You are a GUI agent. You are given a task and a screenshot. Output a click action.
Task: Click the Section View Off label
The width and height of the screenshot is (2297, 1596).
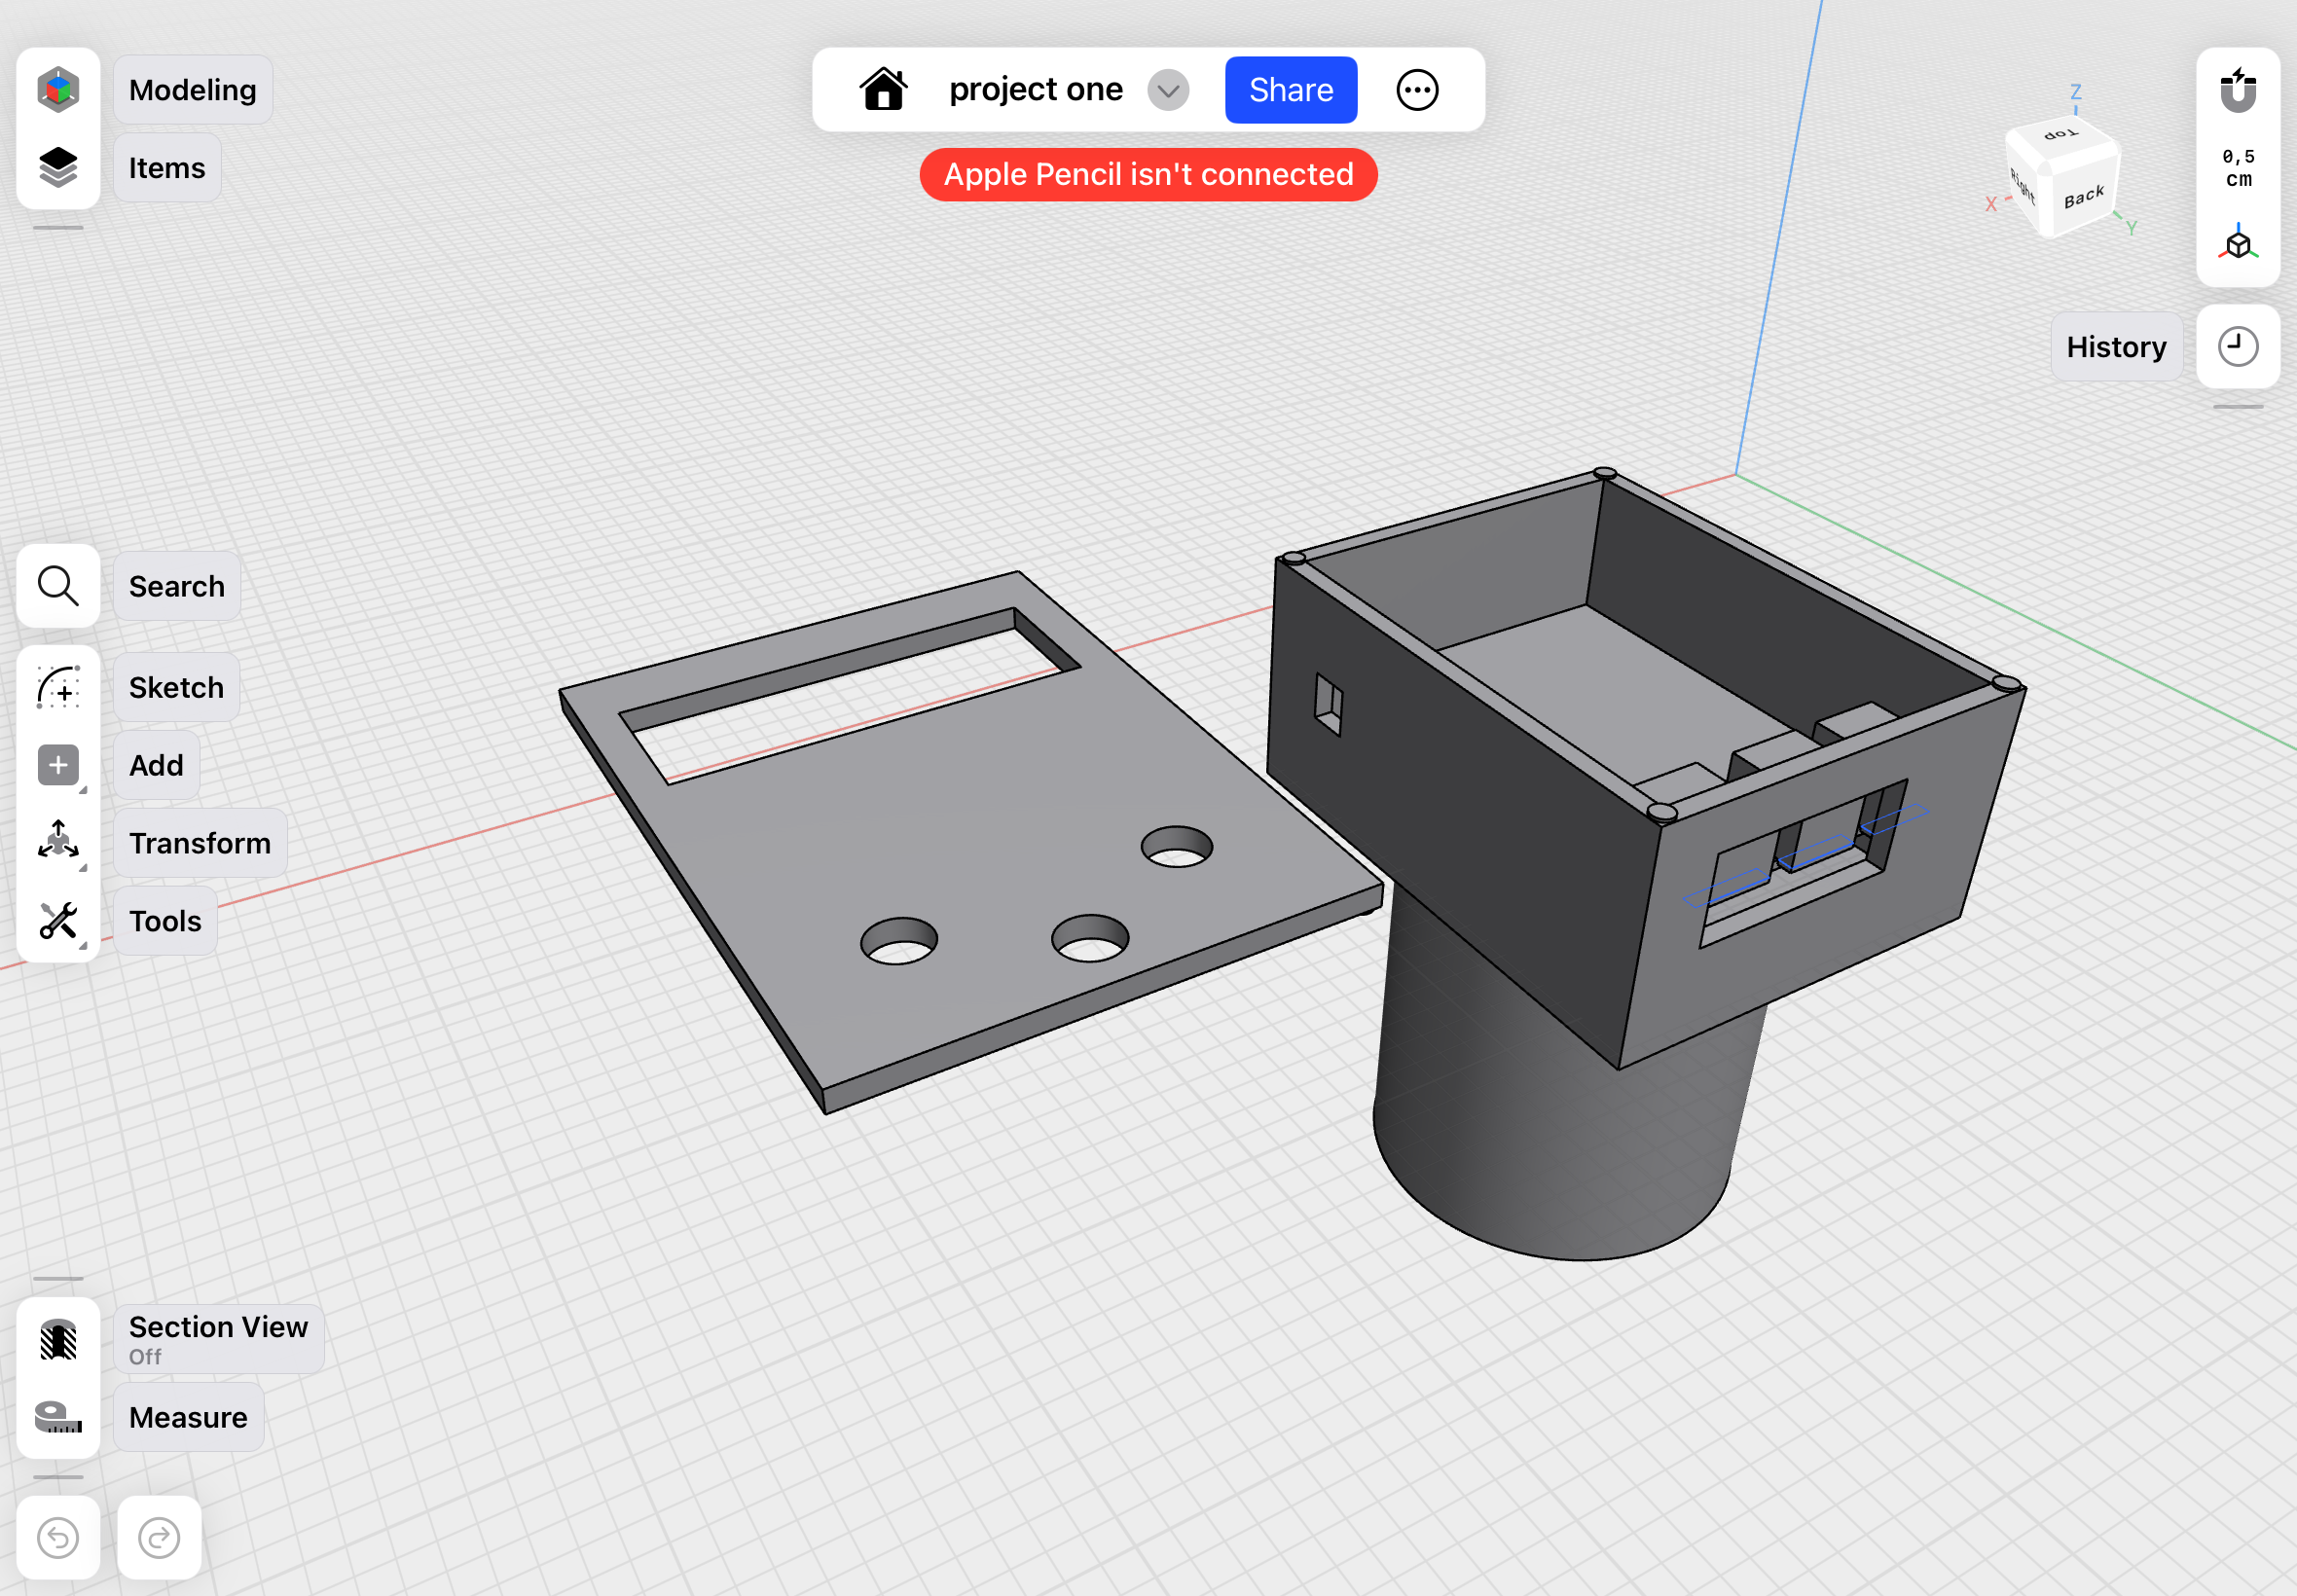219,1339
